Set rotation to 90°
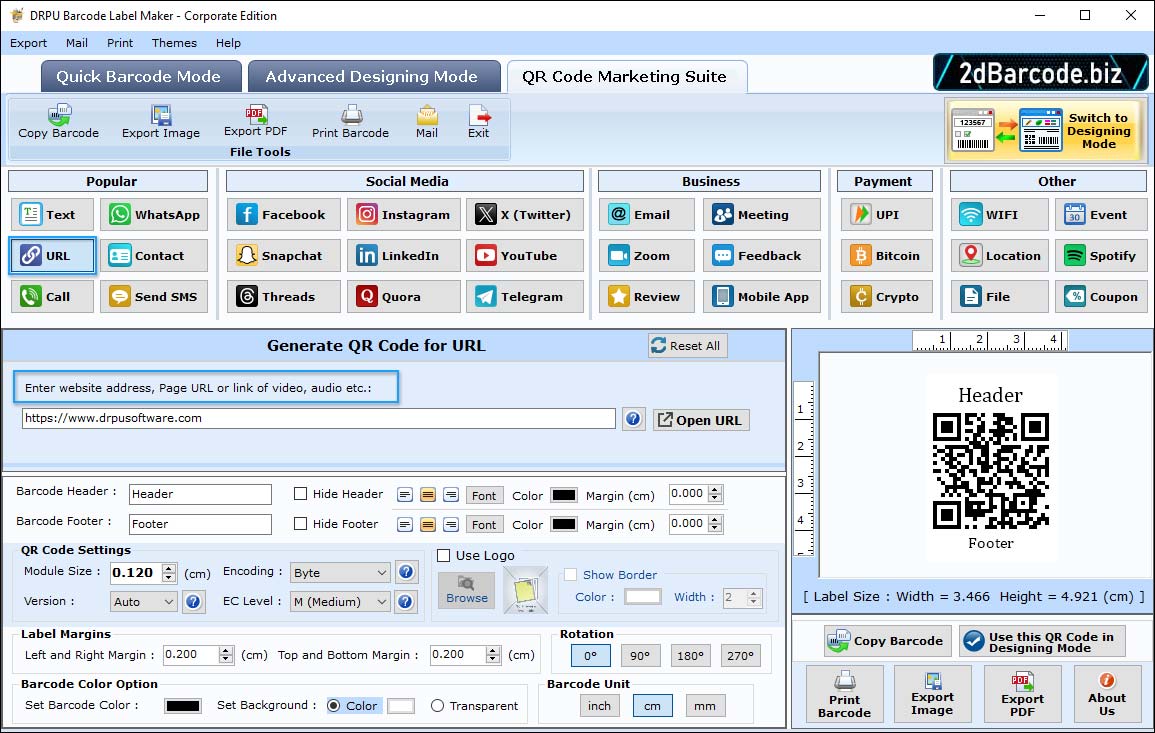The height and width of the screenshot is (733, 1155). (x=639, y=656)
